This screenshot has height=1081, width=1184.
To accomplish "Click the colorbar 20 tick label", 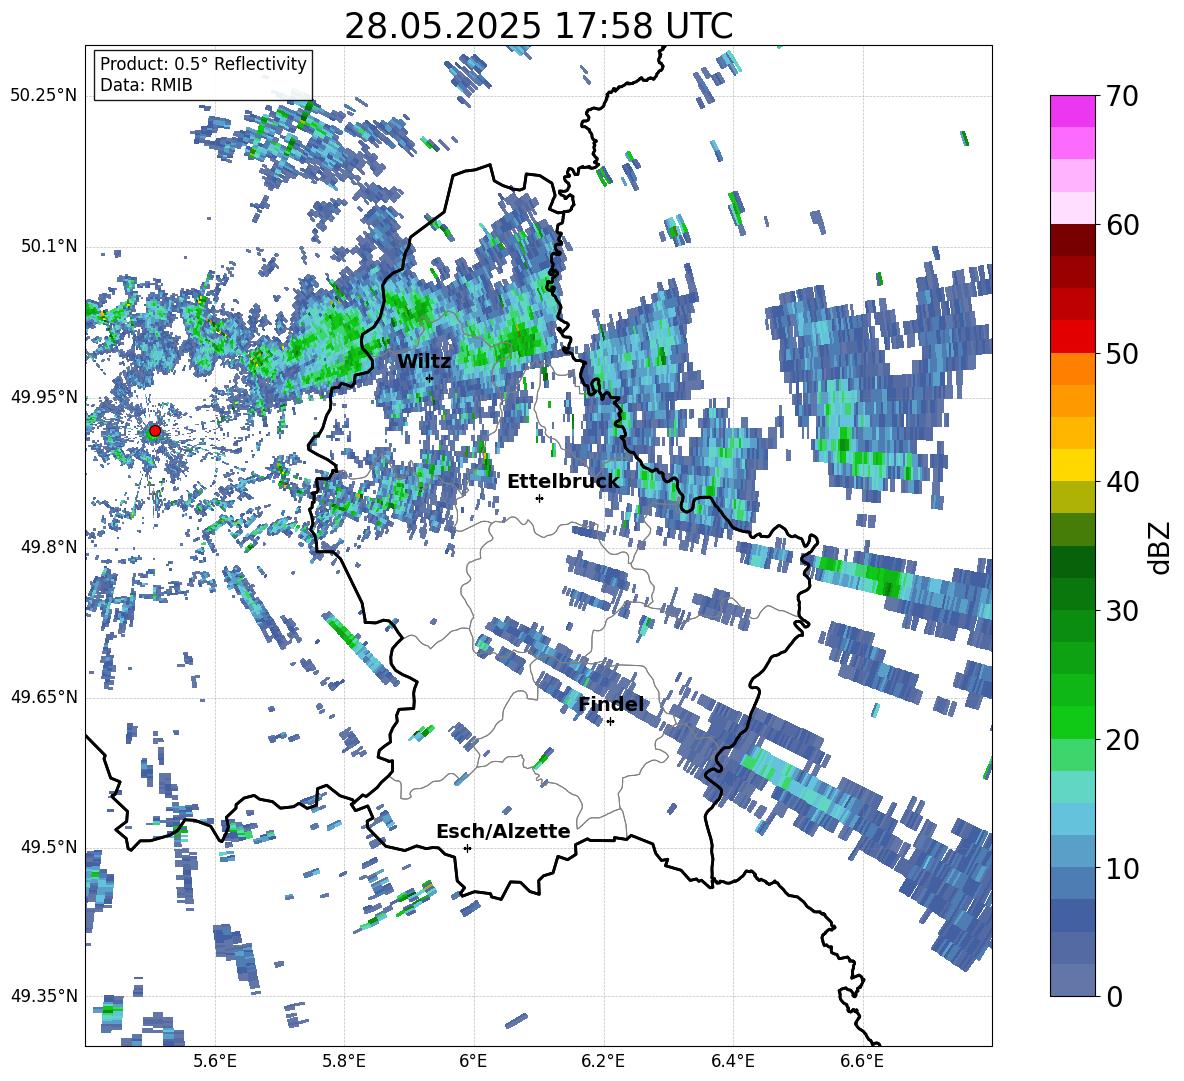I will (1122, 740).
